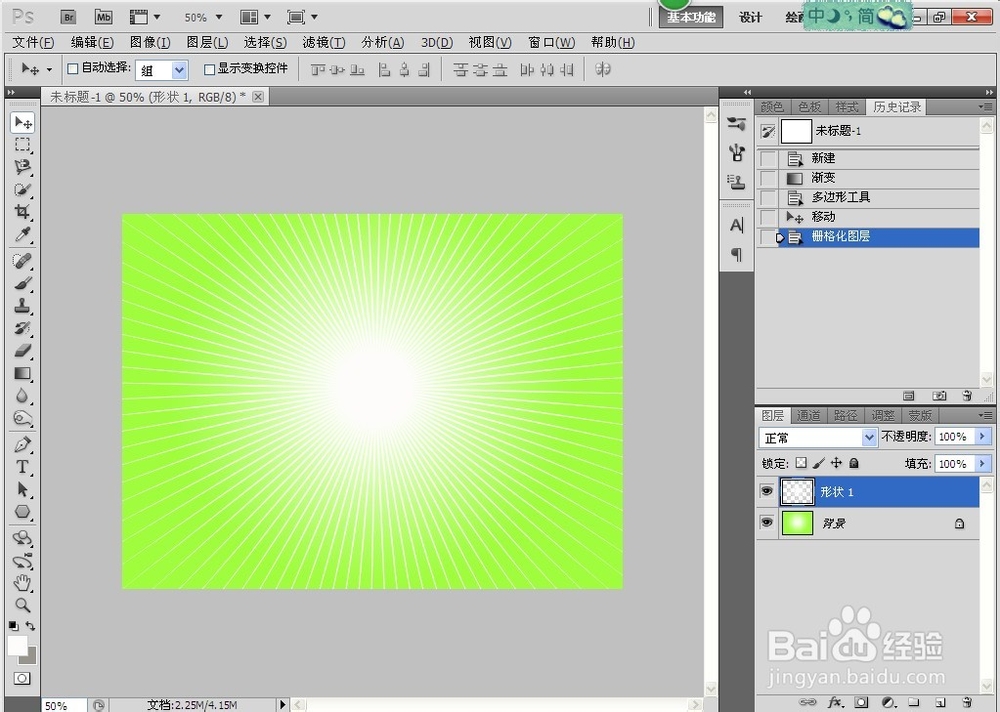Select the Eraser tool
The width and height of the screenshot is (1000, 712).
tap(23, 351)
